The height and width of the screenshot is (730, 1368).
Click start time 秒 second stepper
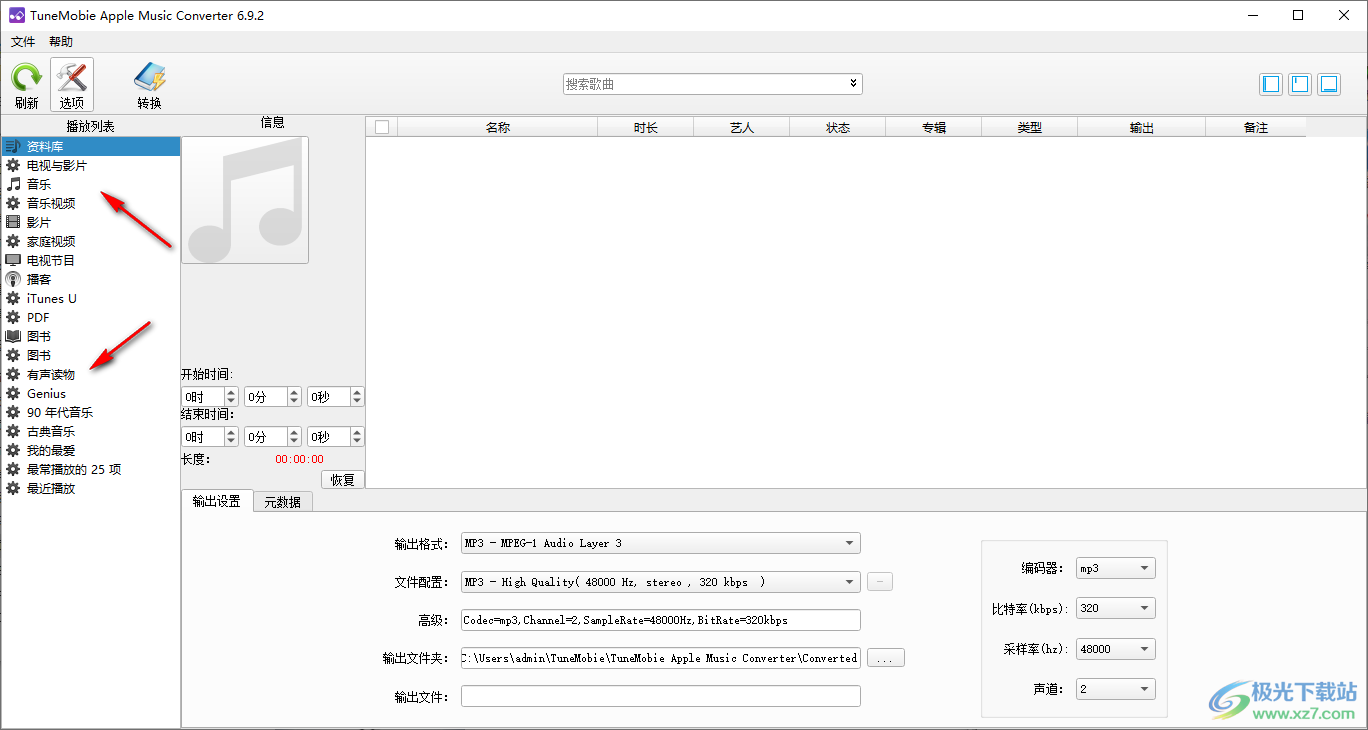coord(357,397)
